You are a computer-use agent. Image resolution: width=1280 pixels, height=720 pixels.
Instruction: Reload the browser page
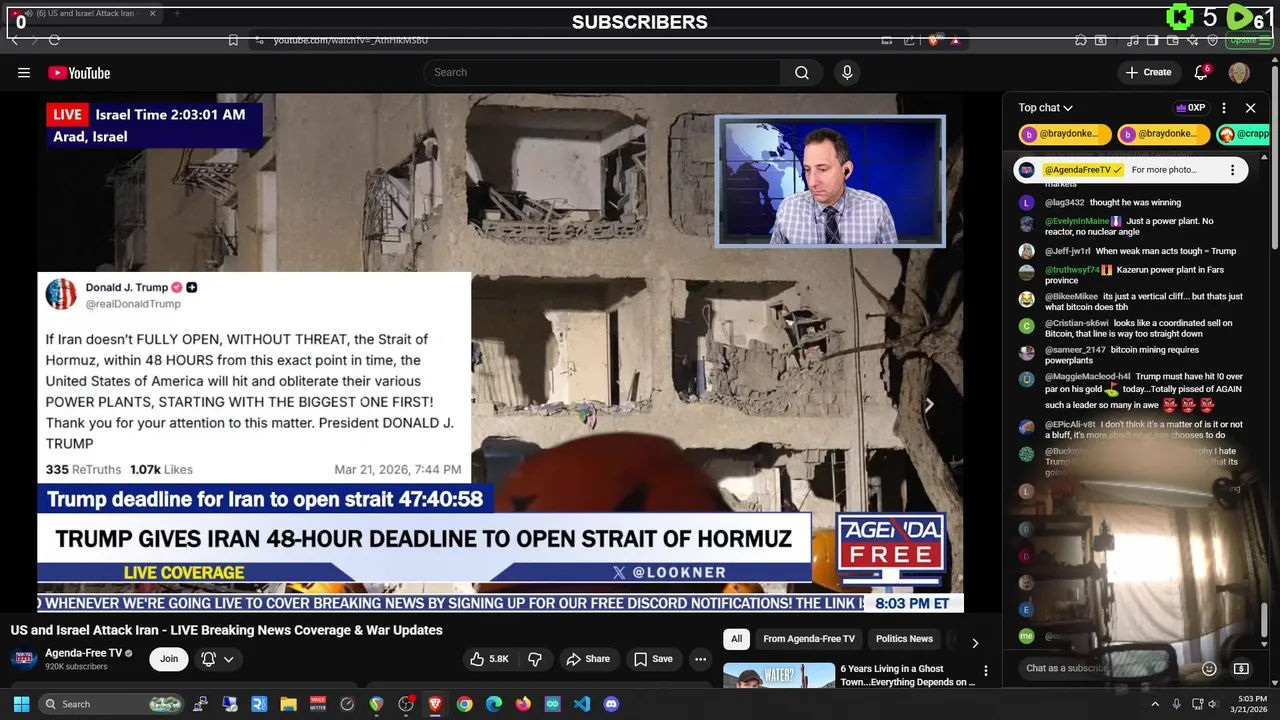point(54,40)
